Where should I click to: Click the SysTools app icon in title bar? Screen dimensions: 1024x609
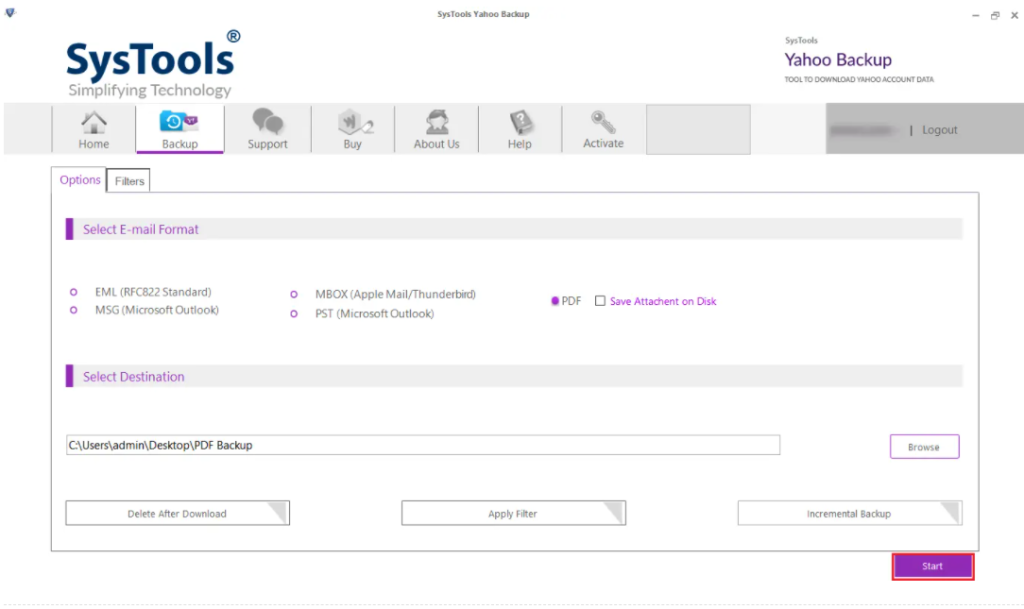pyautogui.click(x=10, y=12)
